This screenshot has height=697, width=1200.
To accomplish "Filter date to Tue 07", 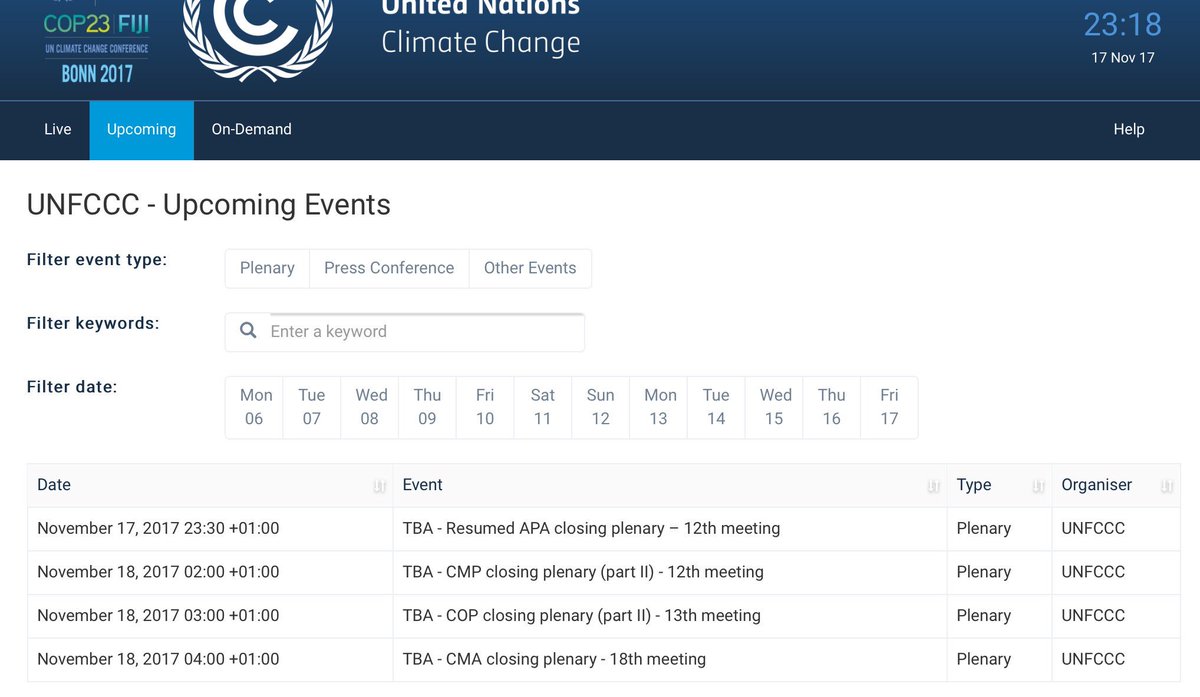I will (312, 407).
